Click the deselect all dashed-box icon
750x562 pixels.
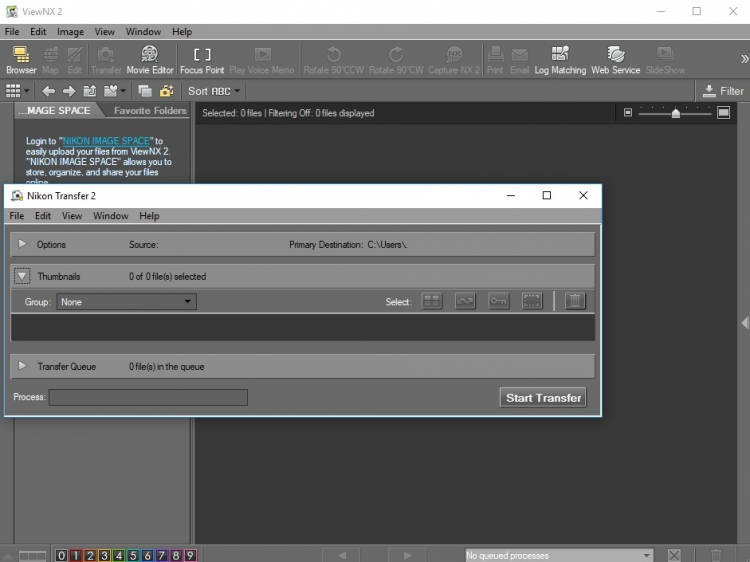point(532,301)
